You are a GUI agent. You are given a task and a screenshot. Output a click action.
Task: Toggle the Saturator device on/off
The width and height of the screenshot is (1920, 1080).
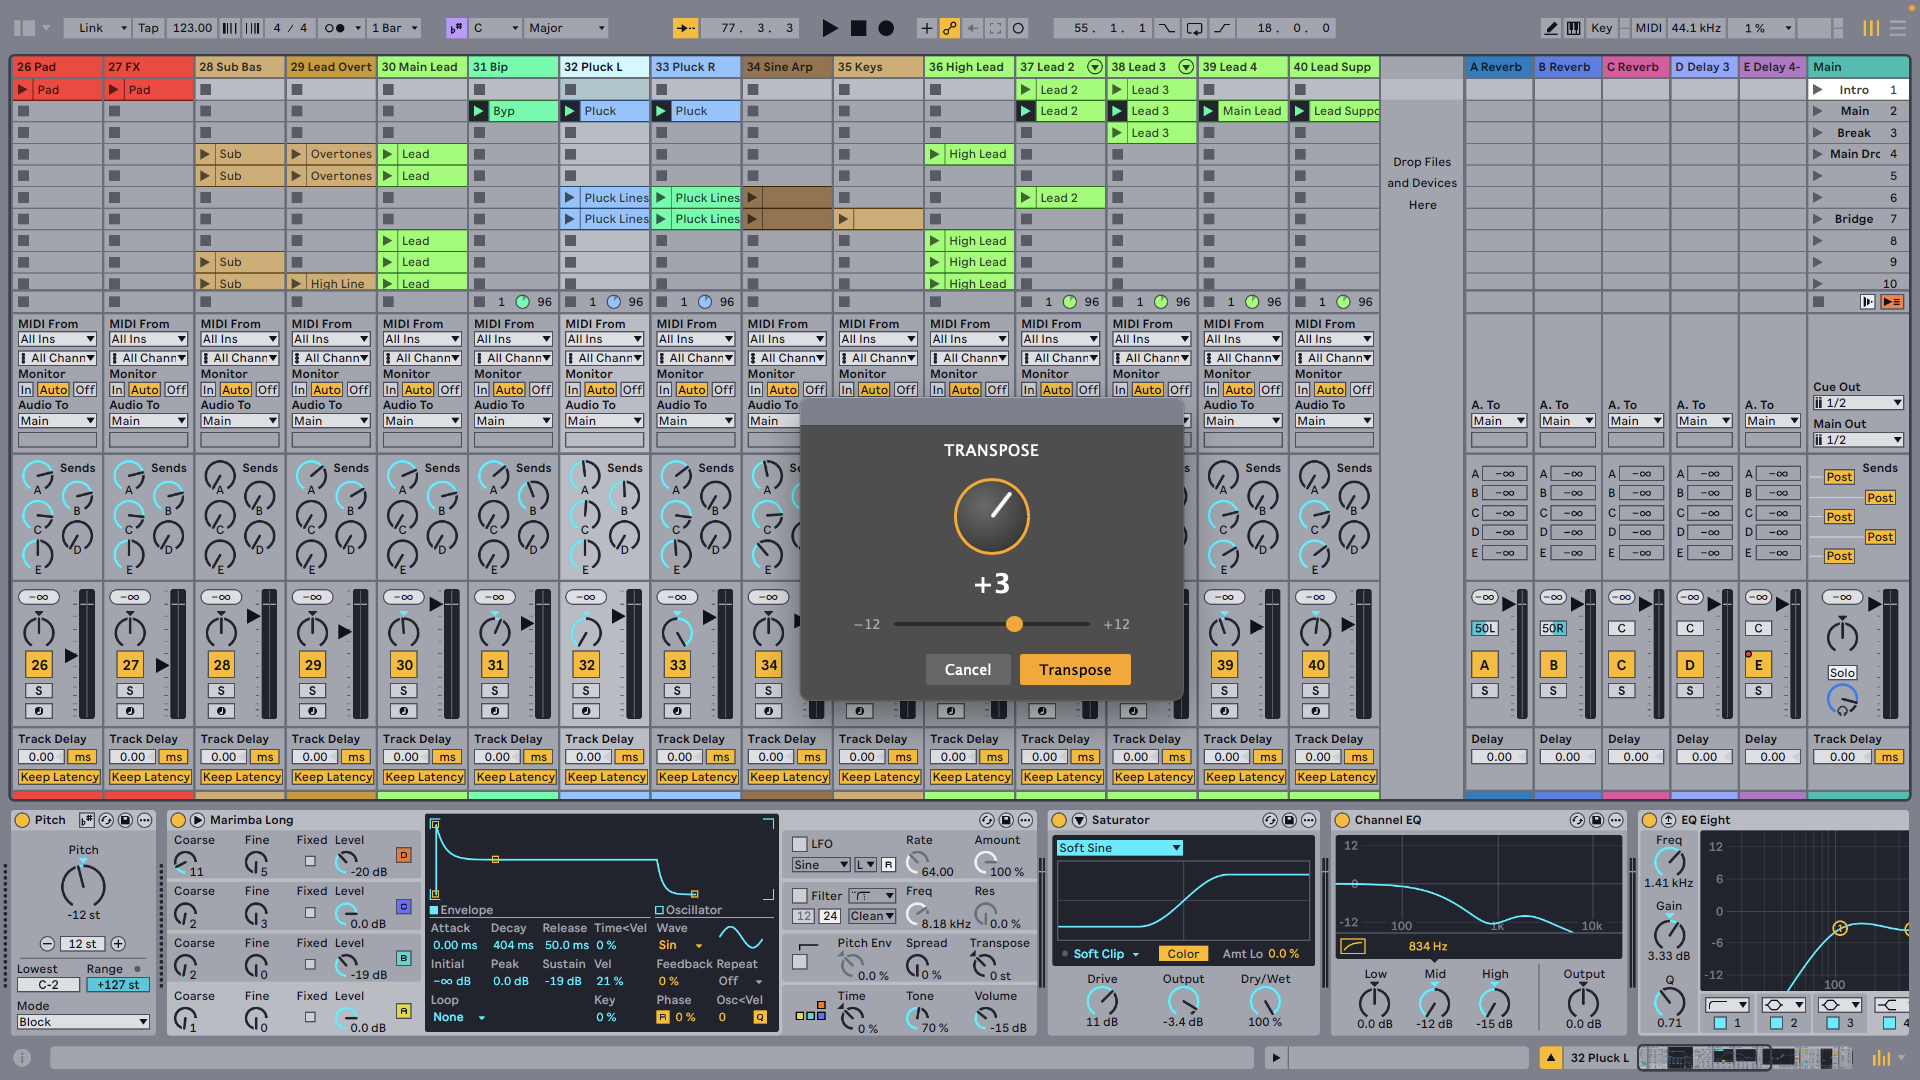coord(1059,820)
